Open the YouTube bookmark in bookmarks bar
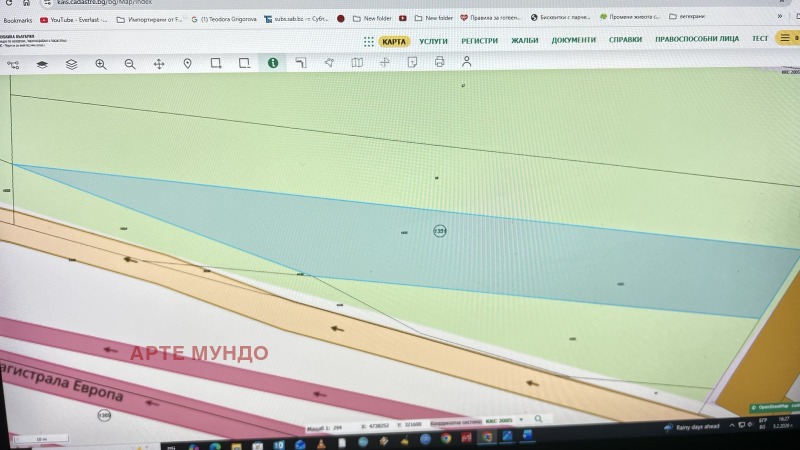 point(72,19)
